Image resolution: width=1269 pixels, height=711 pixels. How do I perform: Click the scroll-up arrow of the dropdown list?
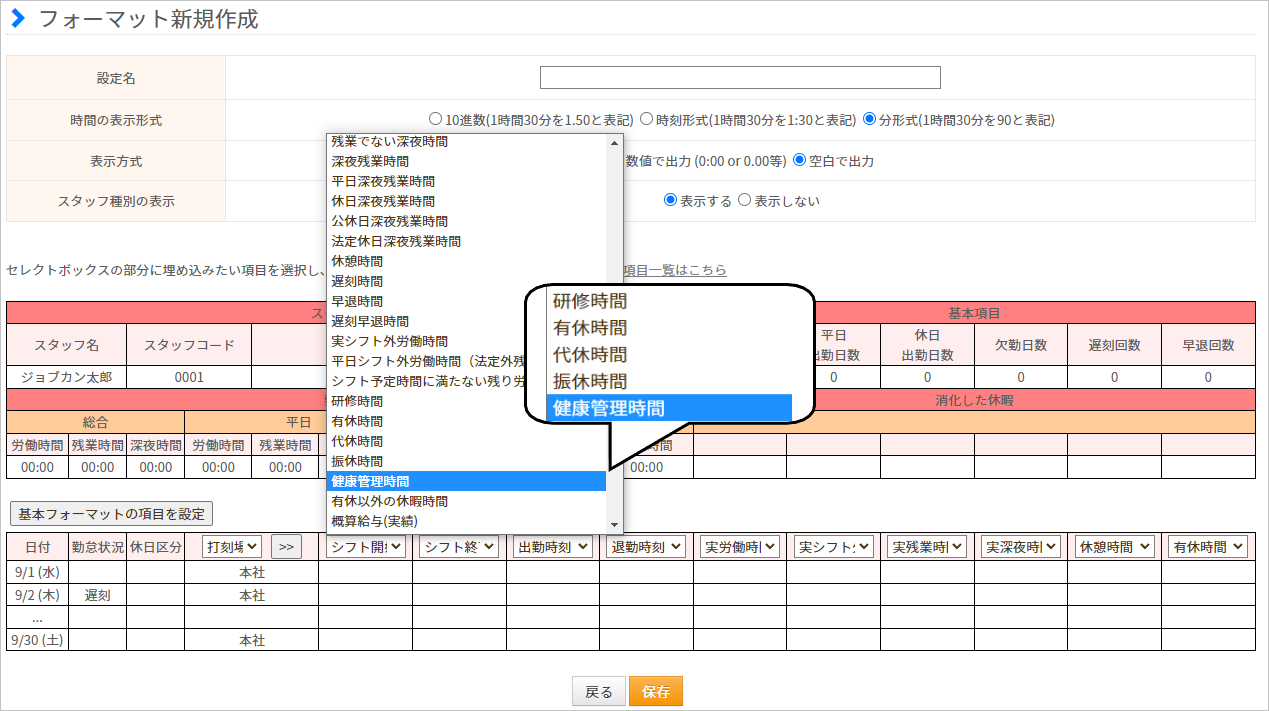[x=614, y=143]
